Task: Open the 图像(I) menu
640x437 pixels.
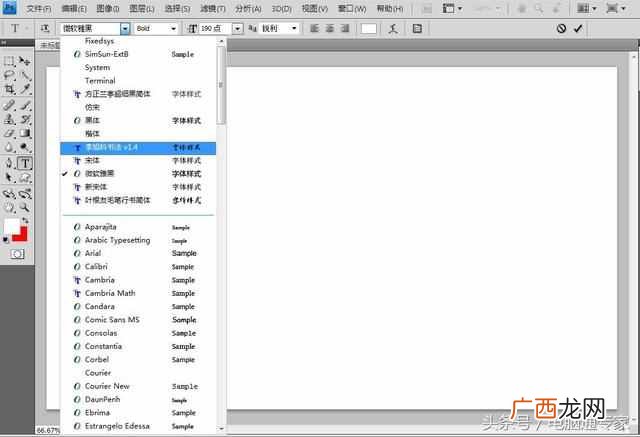Action: [108, 9]
